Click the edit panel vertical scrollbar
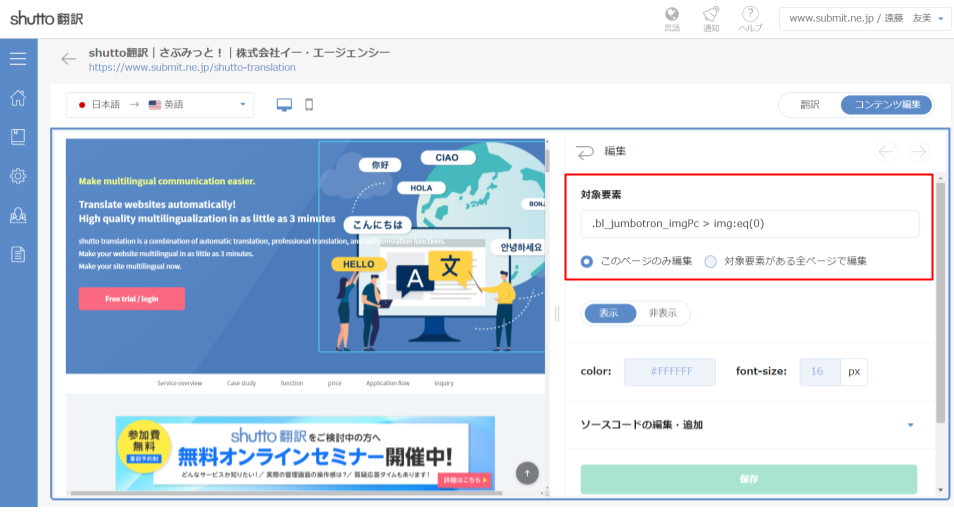The width and height of the screenshot is (954, 517). [x=941, y=301]
